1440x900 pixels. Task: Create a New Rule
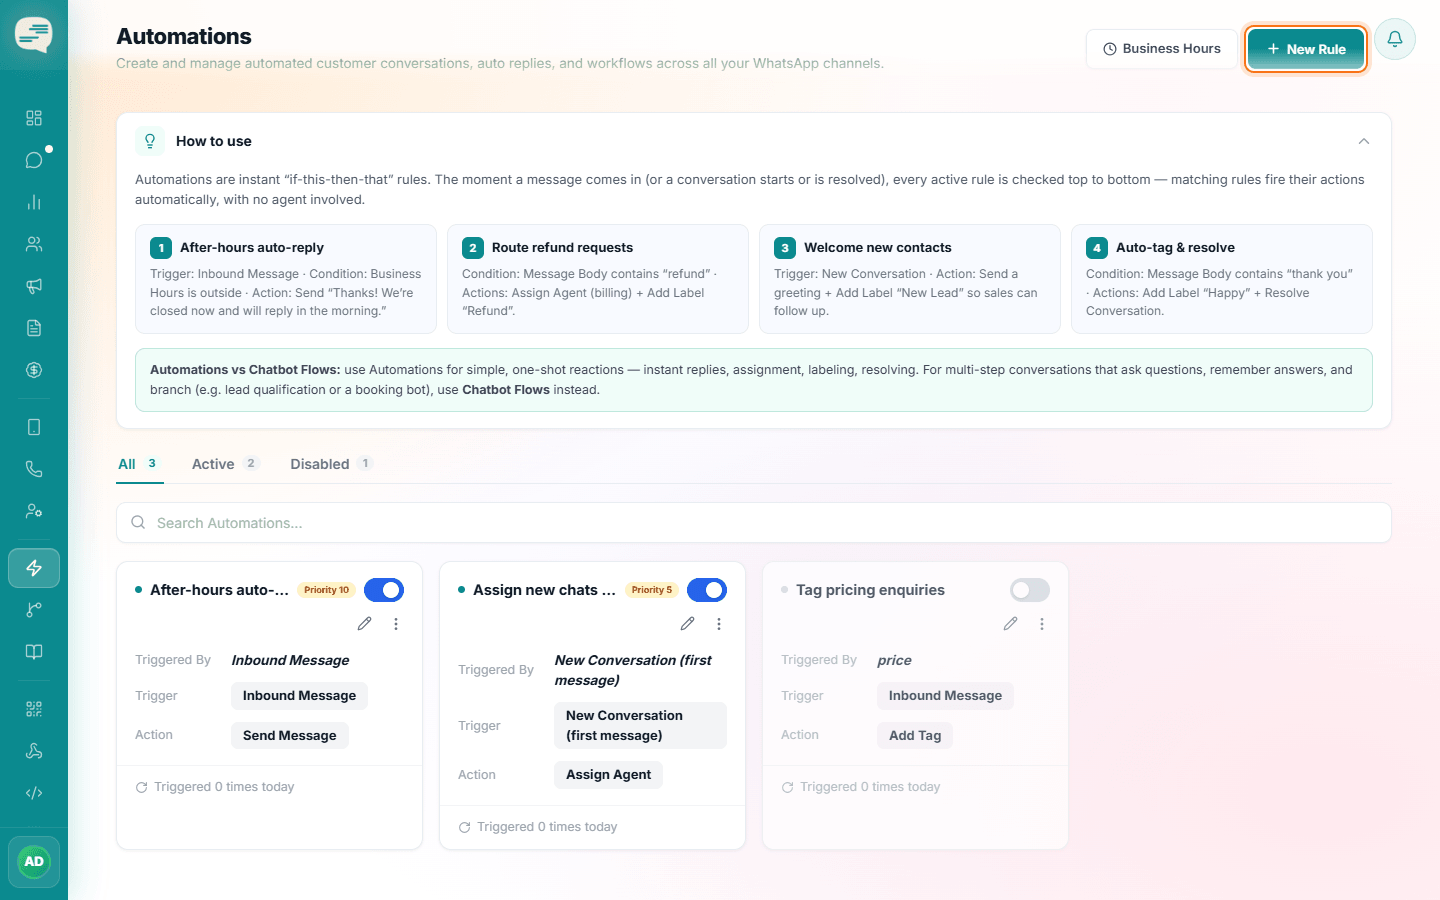1306,49
